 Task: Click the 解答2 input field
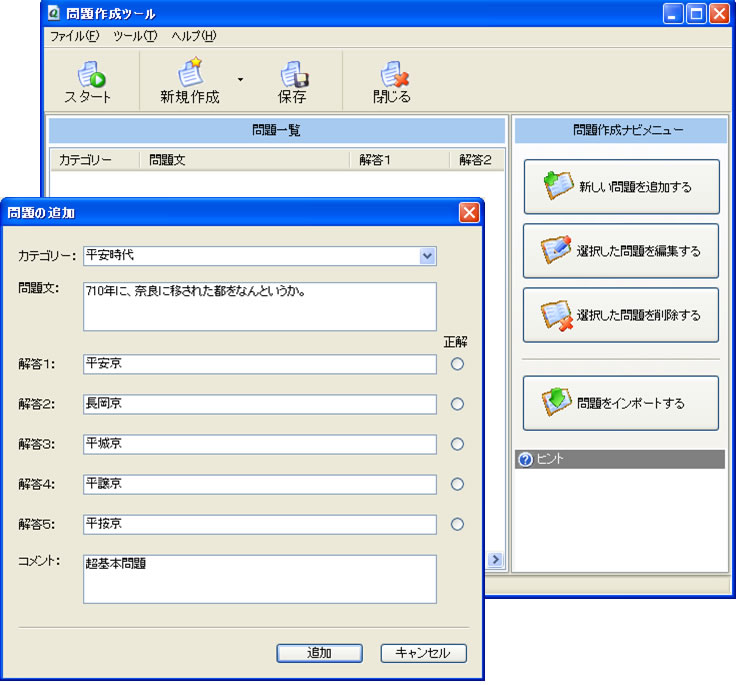260,404
